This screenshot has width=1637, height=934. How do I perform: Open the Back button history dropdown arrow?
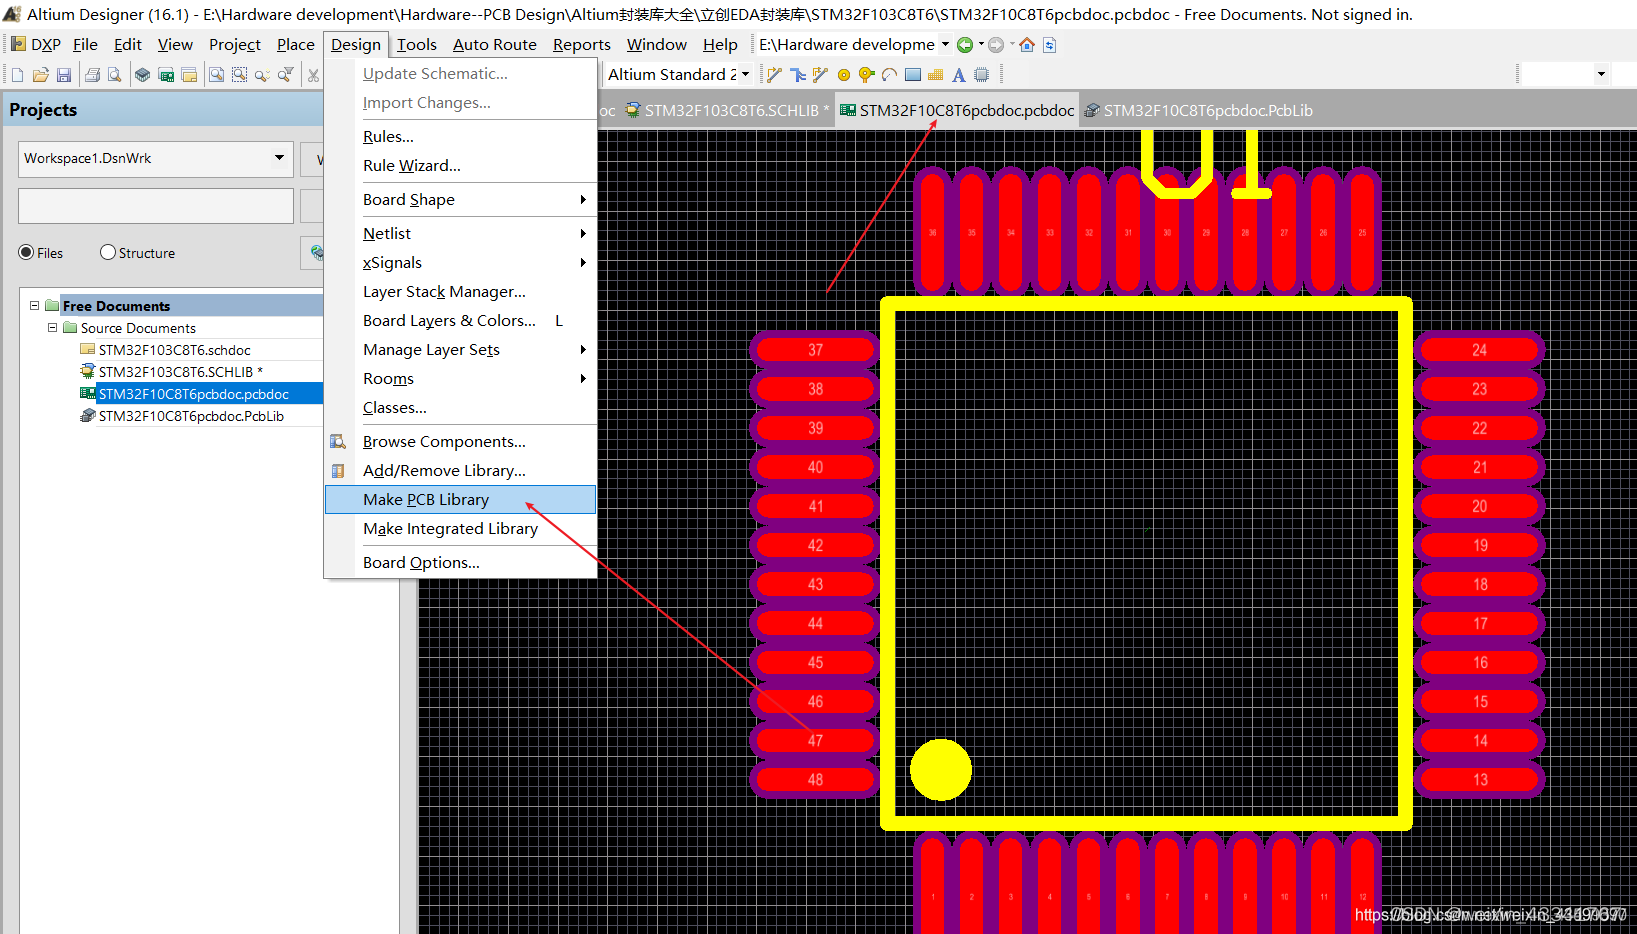[981, 45]
